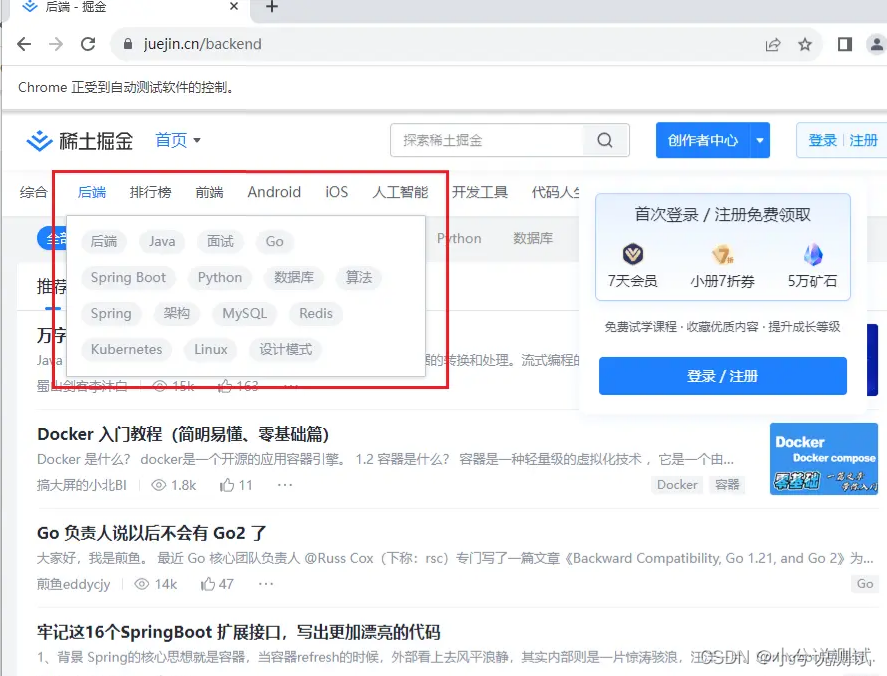This screenshot has height=676, width=887.
Task: Switch to the 综合 category tab
Action: point(33,192)
